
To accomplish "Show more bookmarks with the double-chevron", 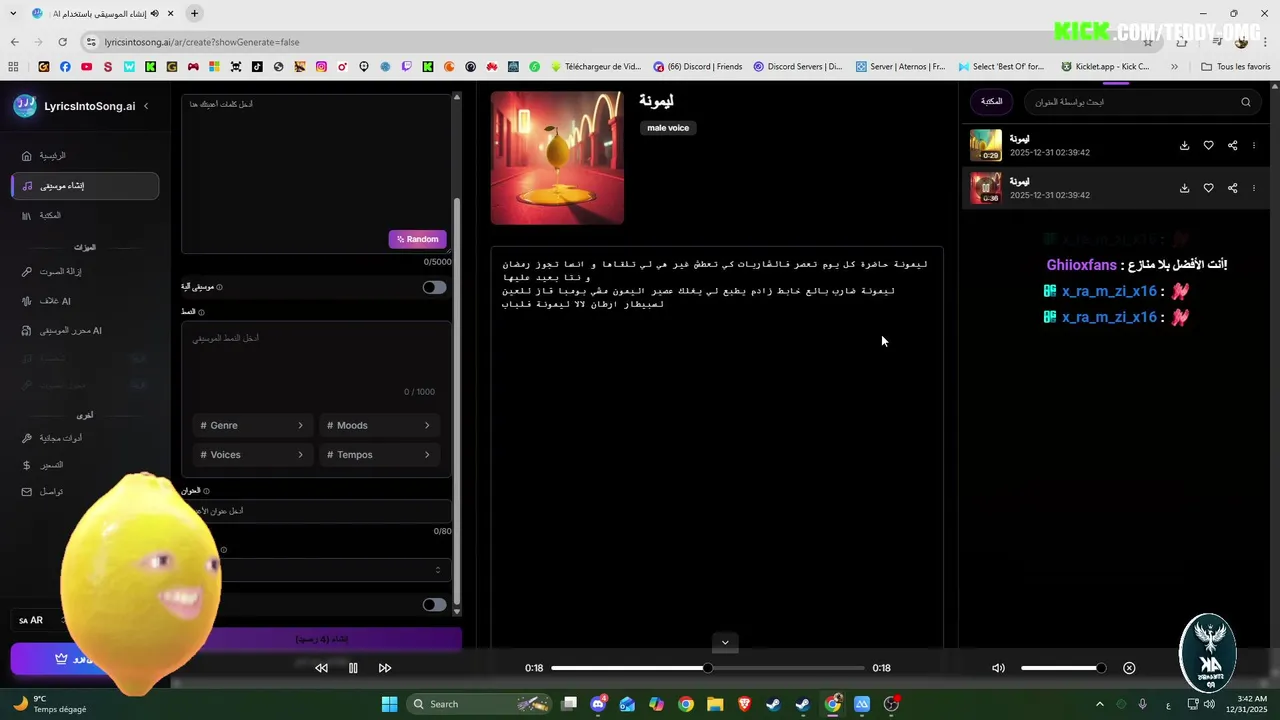I will click(x=1174, y=67).
